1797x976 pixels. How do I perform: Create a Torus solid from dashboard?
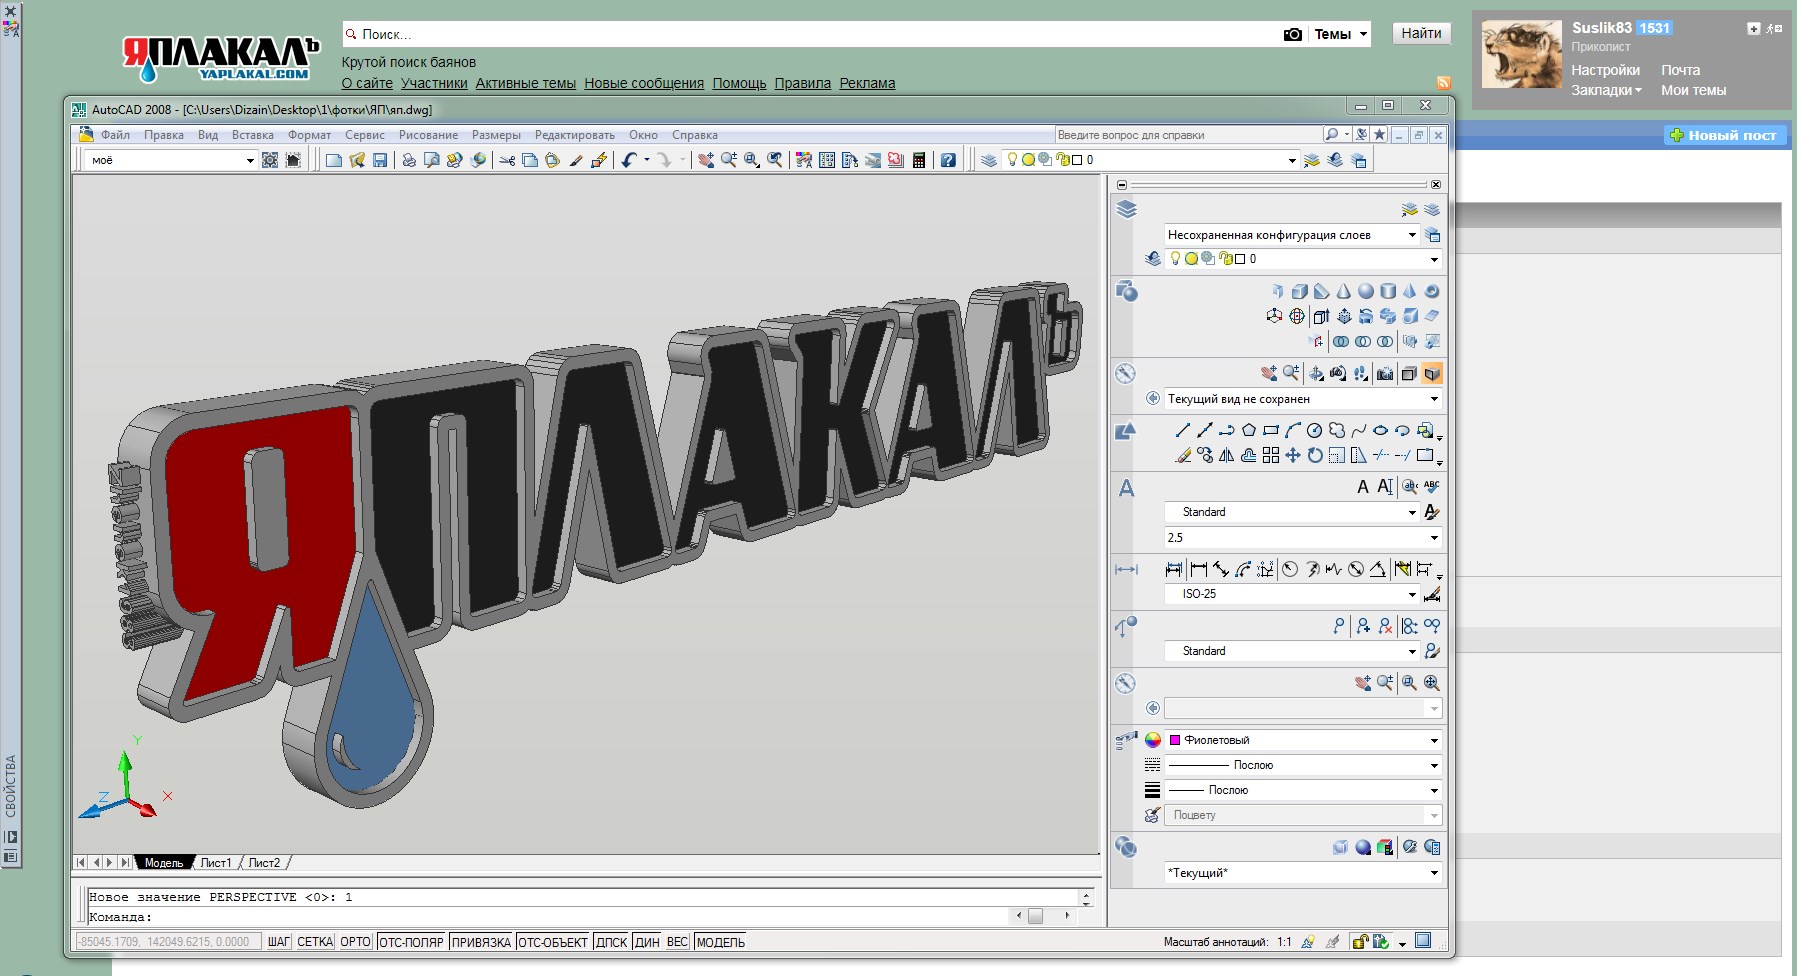(1432, 291)
